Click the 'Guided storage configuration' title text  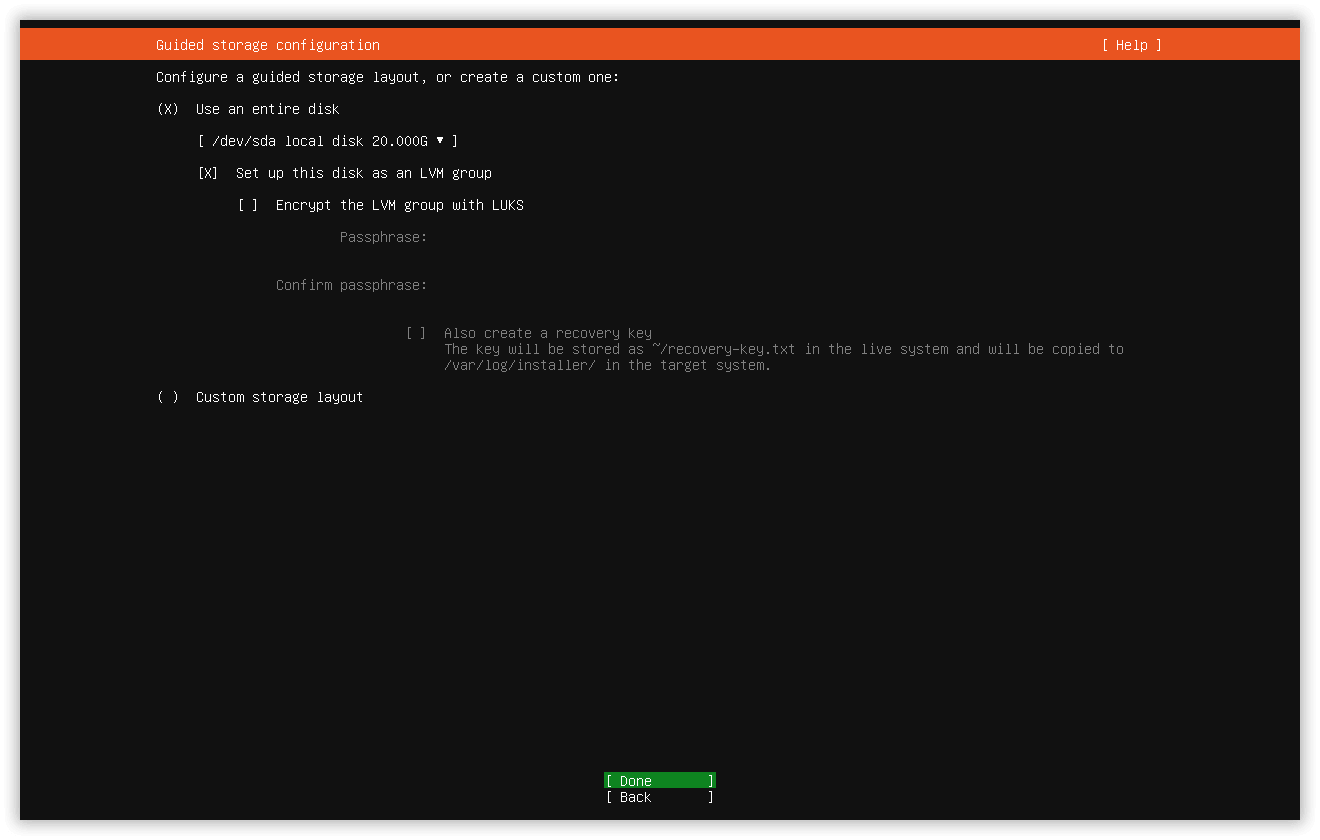[268, 45]
